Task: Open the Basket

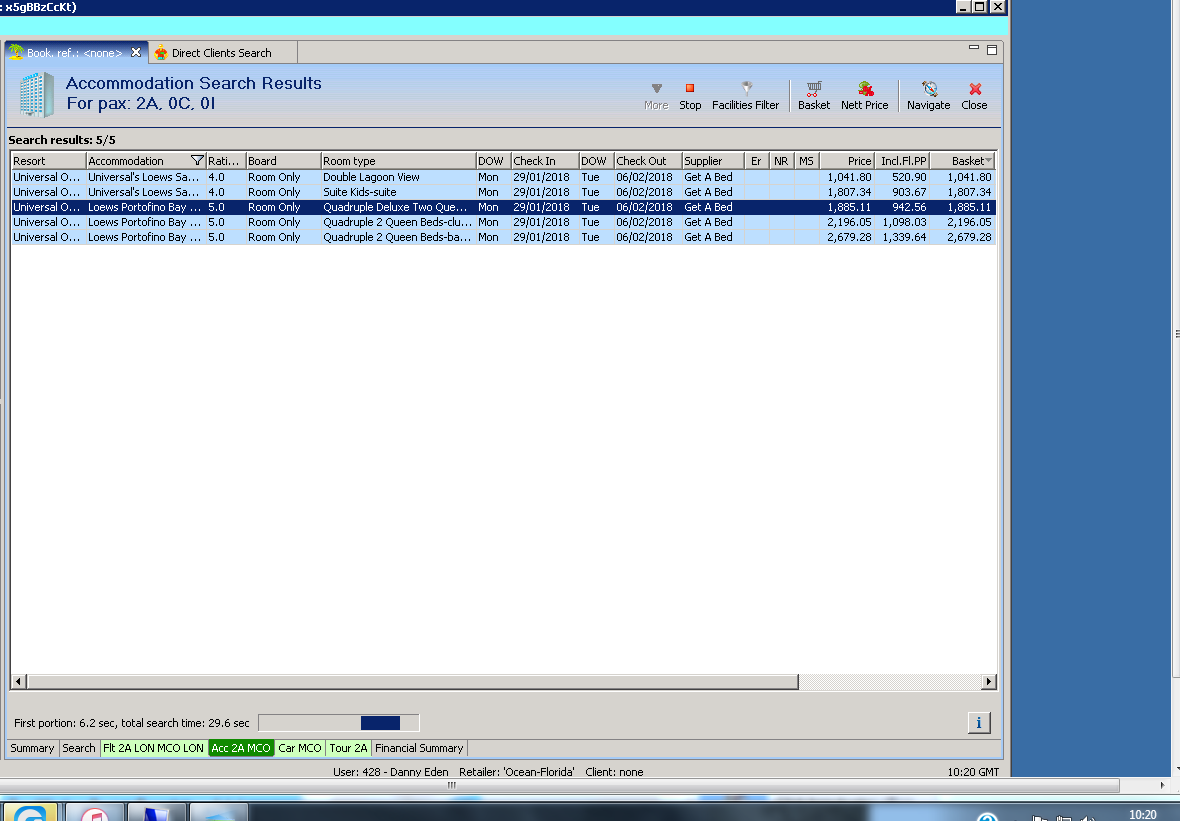Action: coord(814,96)
